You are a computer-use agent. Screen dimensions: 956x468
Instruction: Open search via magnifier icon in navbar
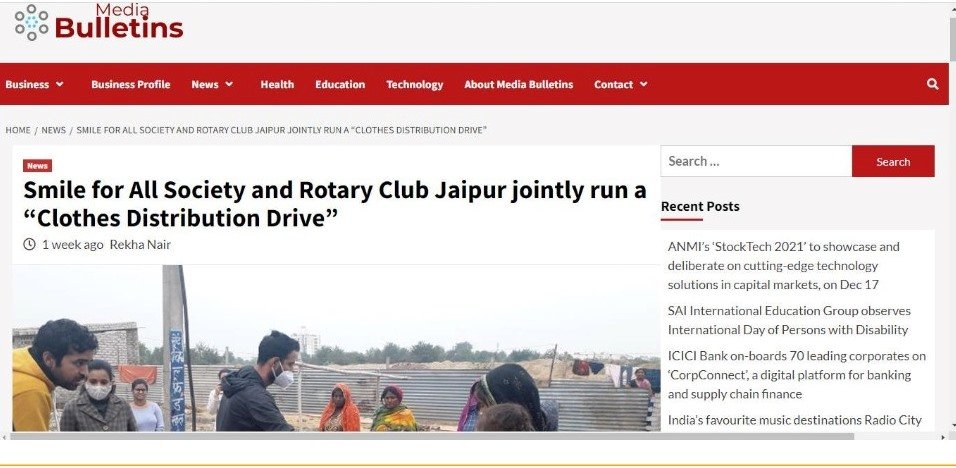pos(932,85)
